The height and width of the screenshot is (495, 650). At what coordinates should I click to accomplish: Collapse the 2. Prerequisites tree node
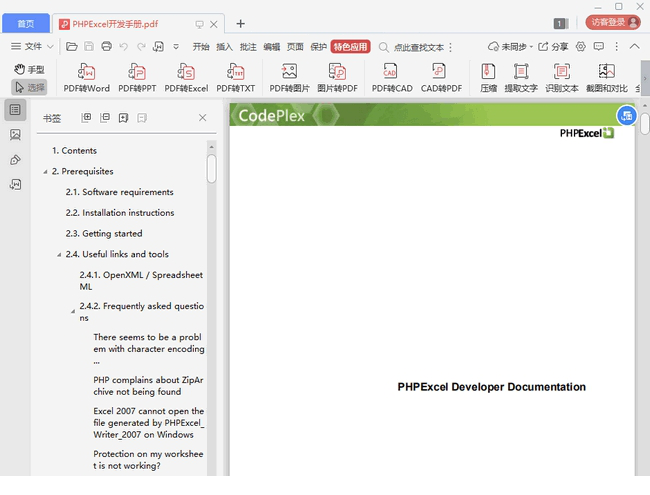pyautogui.click(x=45, y=172)
